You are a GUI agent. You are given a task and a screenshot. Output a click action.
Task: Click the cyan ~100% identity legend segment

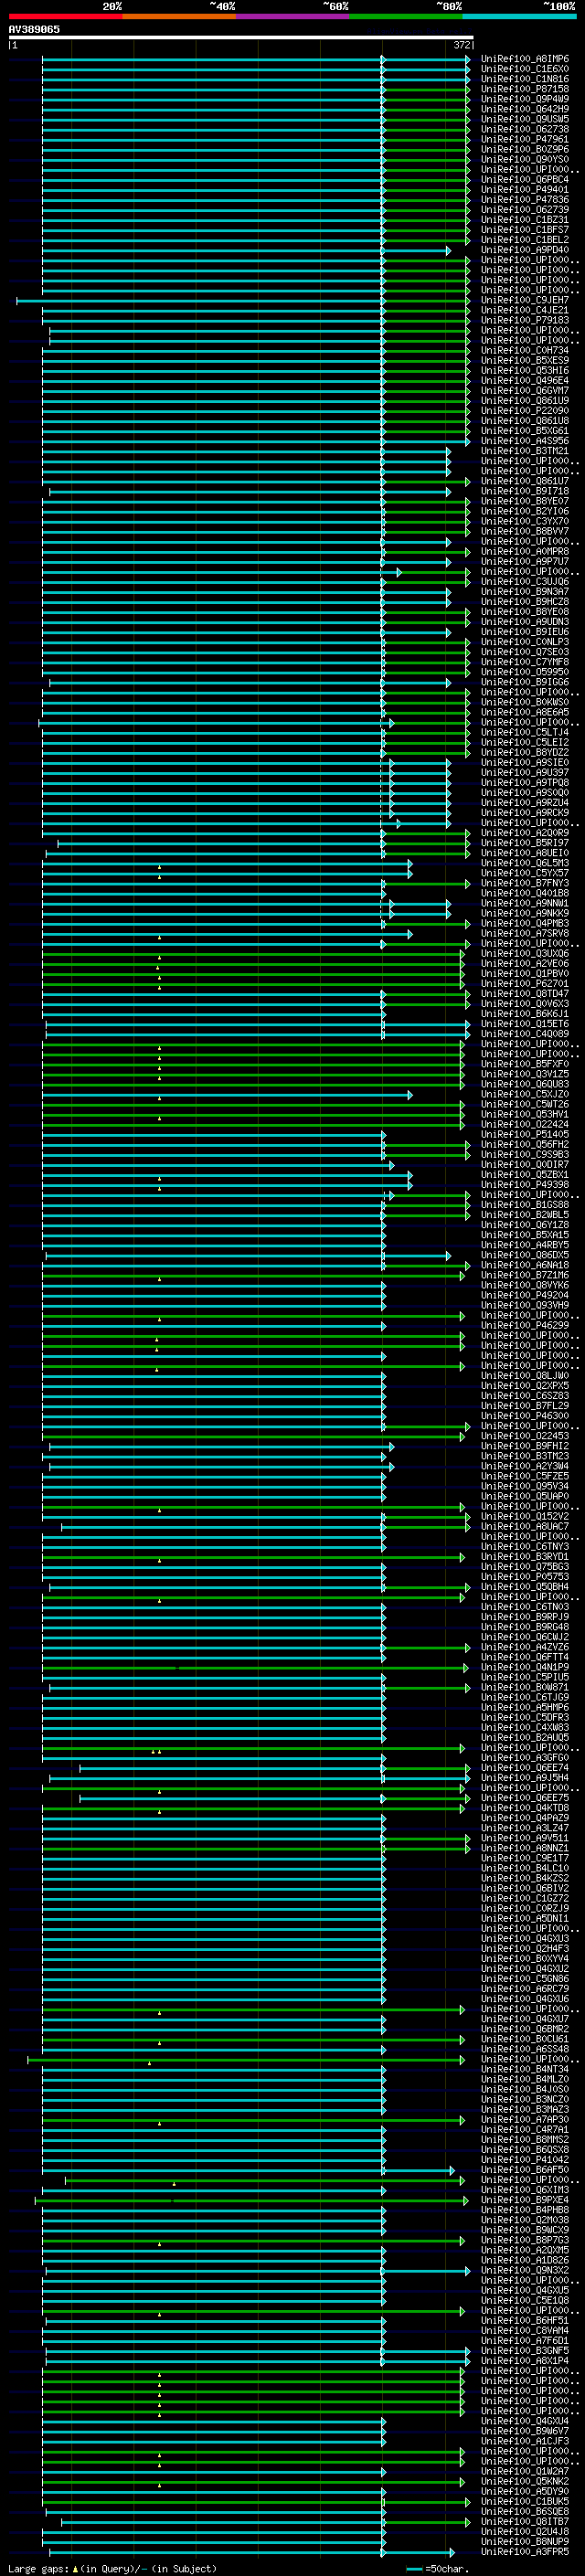[519, 16]
